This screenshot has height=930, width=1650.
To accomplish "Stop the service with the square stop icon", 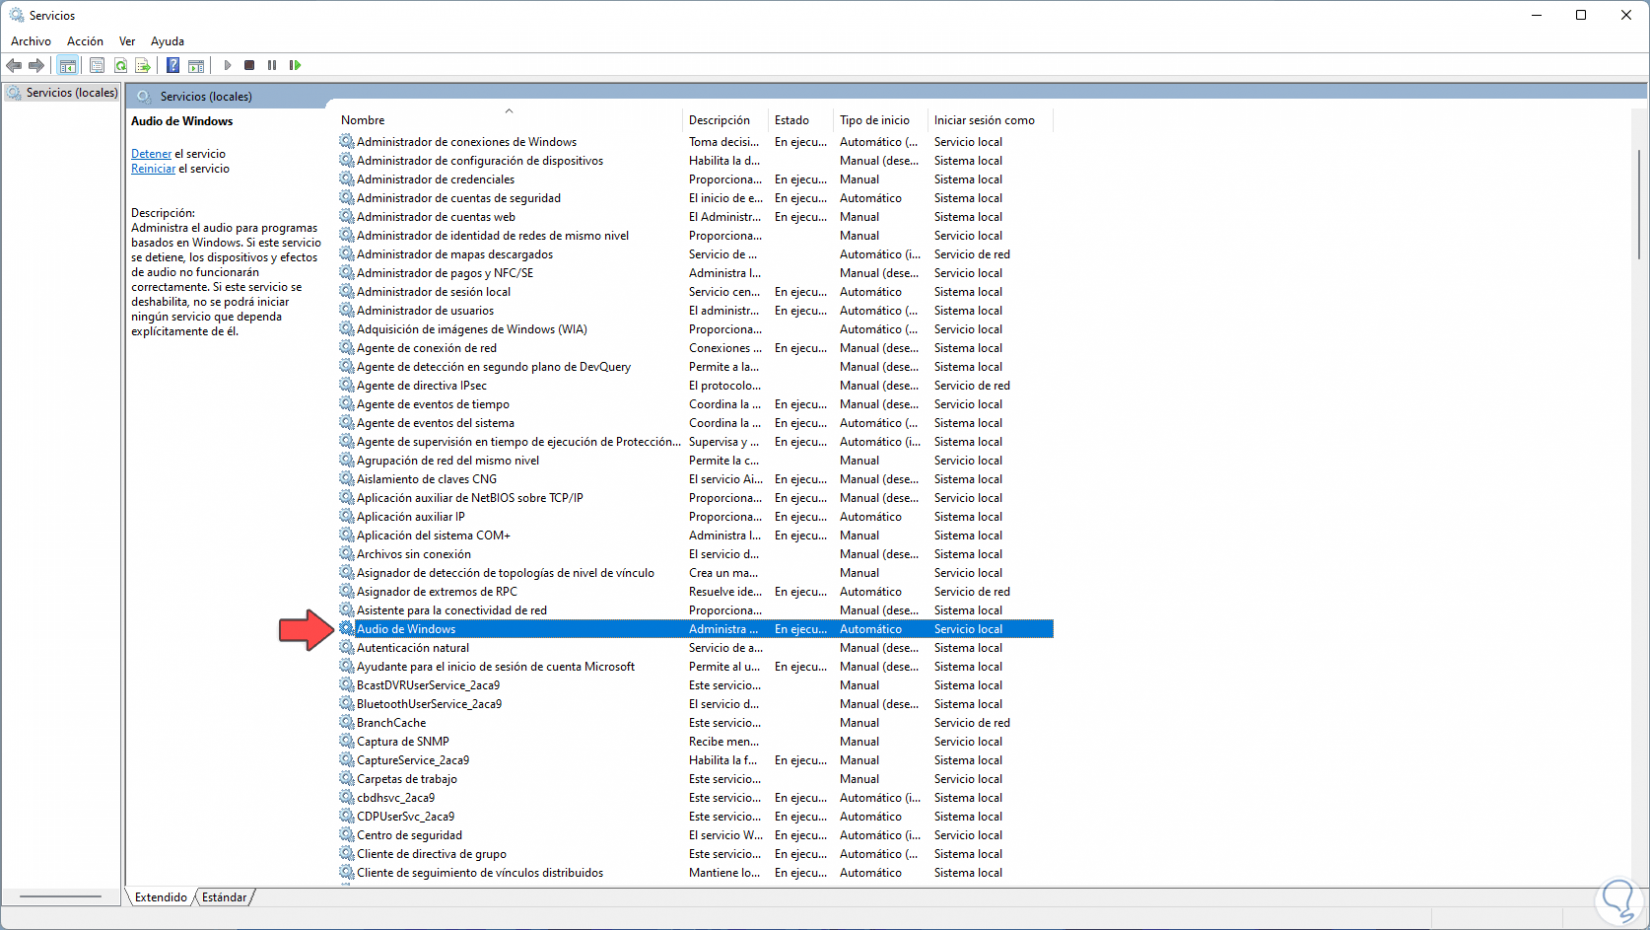I will [250, 66].
